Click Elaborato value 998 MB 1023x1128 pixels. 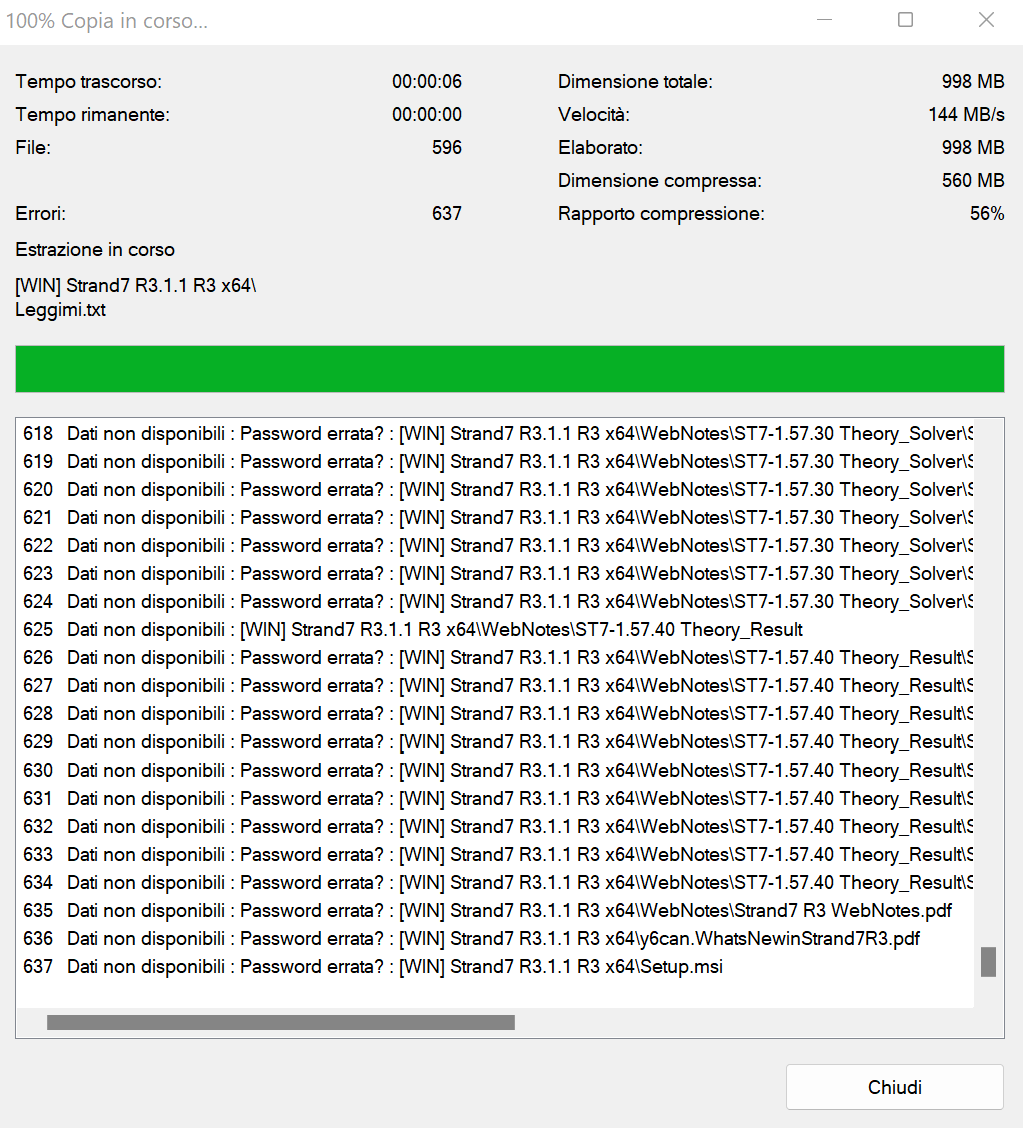click(x=973, y=147)
